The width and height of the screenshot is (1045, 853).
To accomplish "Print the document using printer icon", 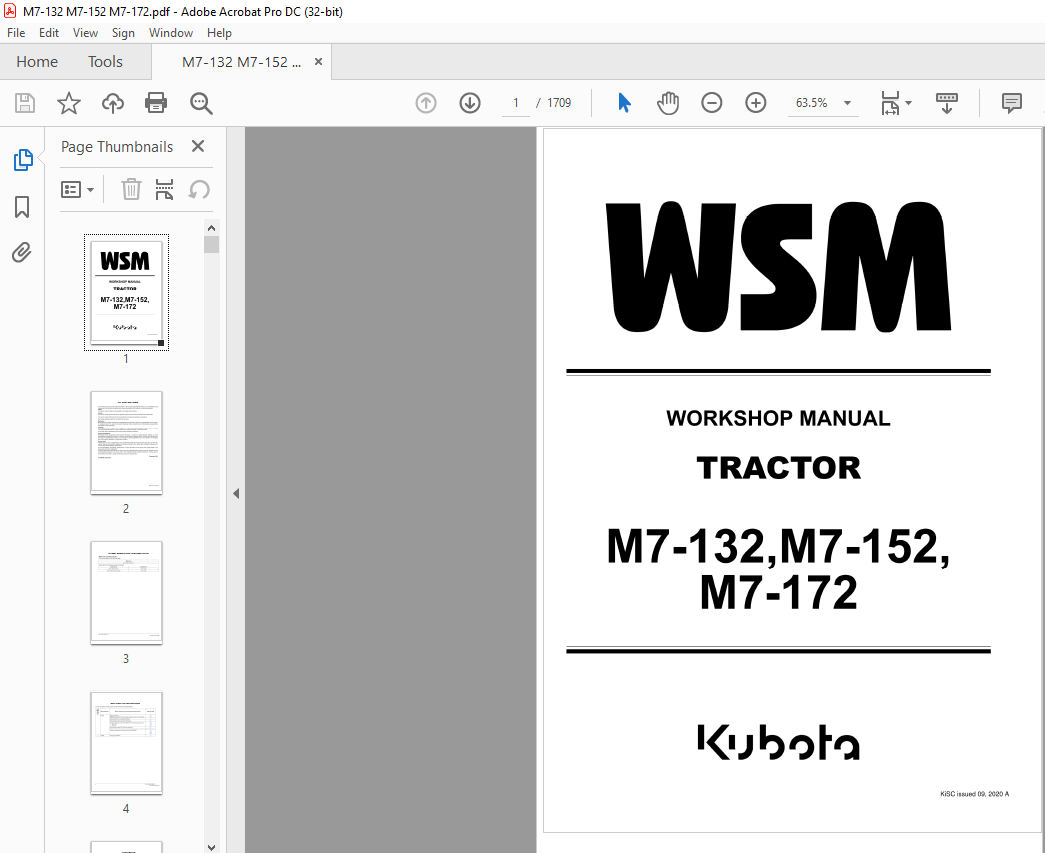I will [x=156, y=103].
